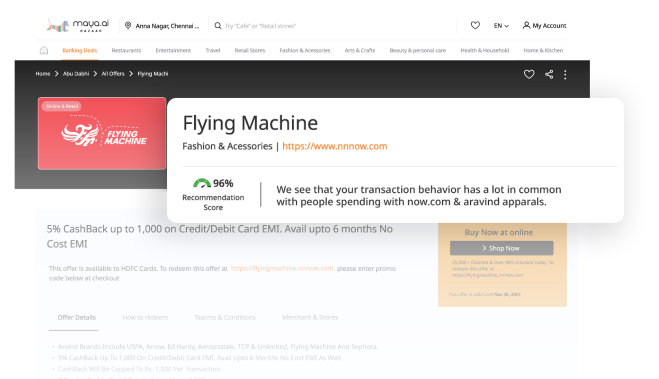659x379 pixels.
Task: Share this offer via the share icon
Action: pyautogui.click(x=549, y=74)
